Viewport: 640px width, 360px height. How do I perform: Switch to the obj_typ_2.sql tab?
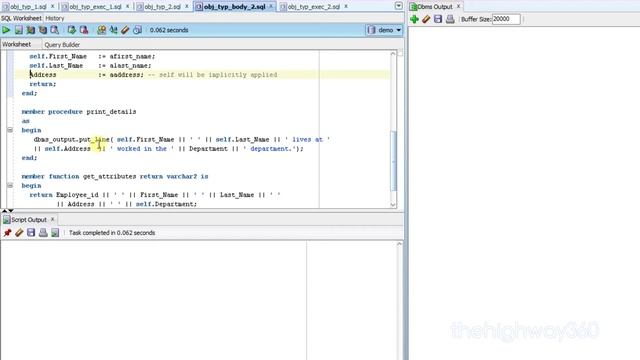pyautogui.click(x=162, y=7)
